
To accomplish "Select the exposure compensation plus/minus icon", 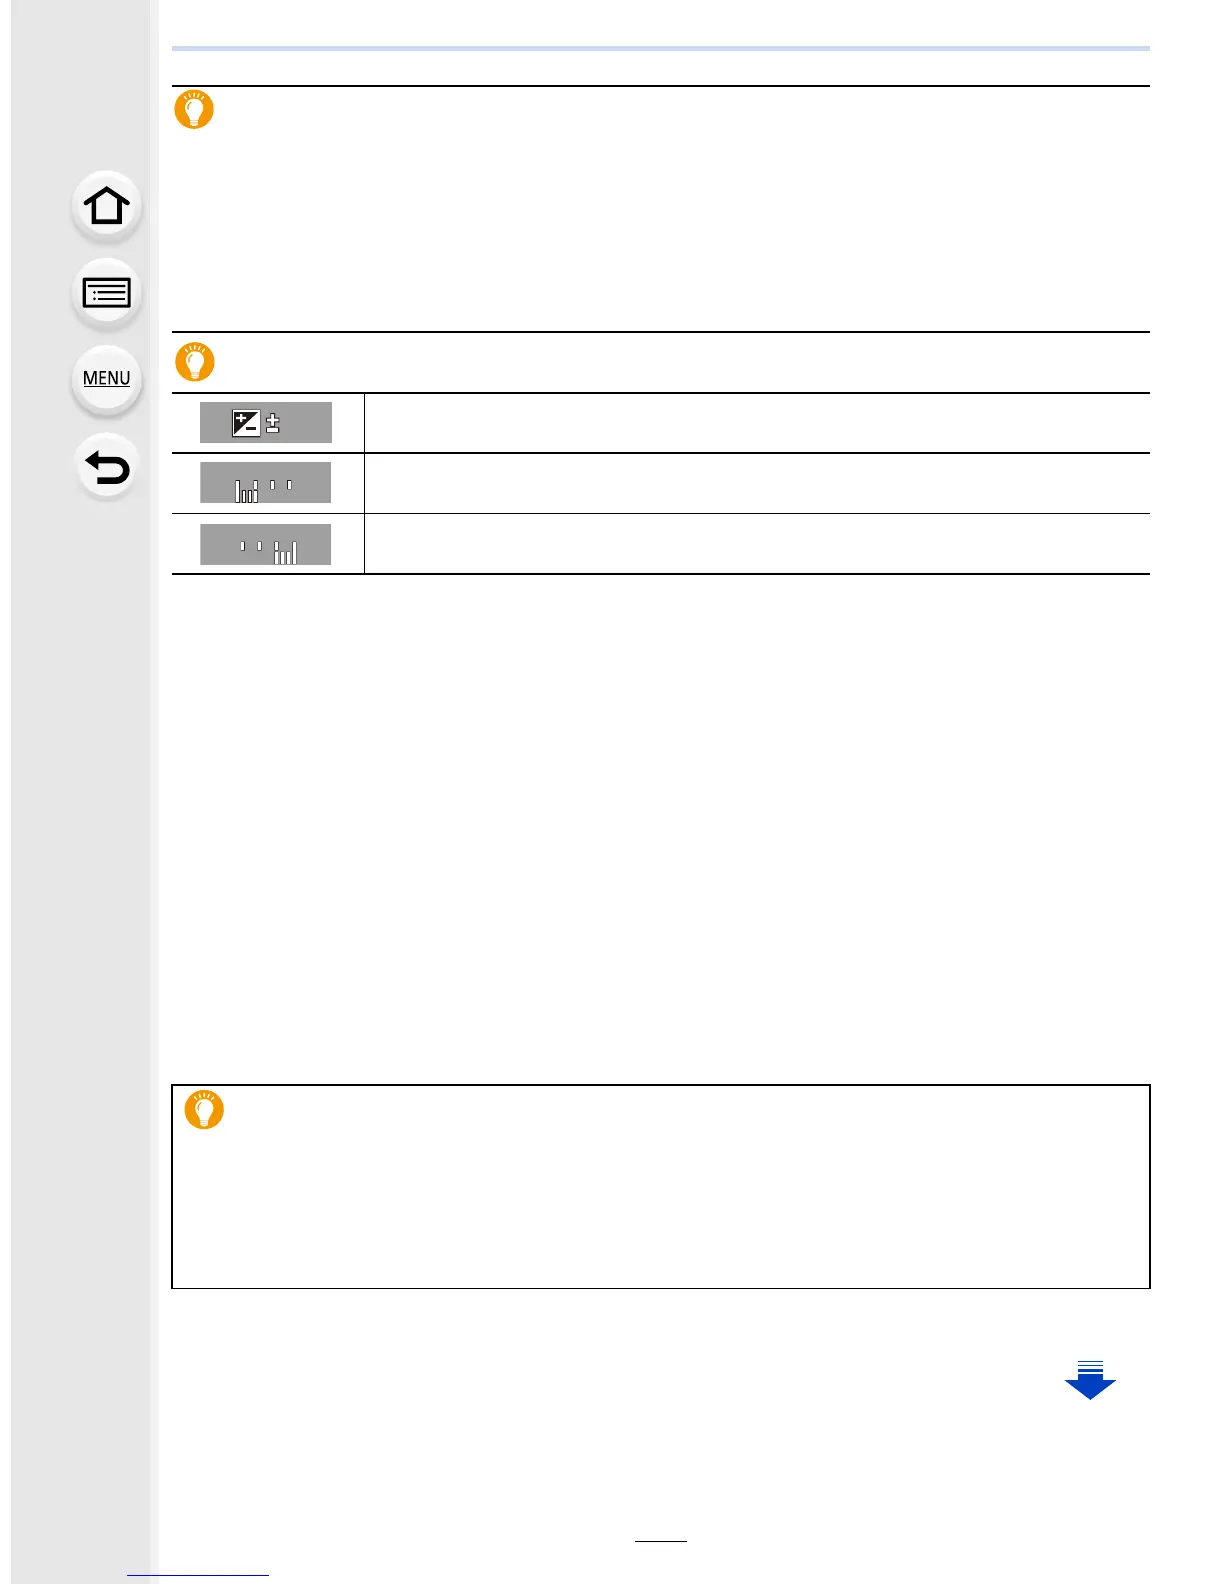I will 256,423.
